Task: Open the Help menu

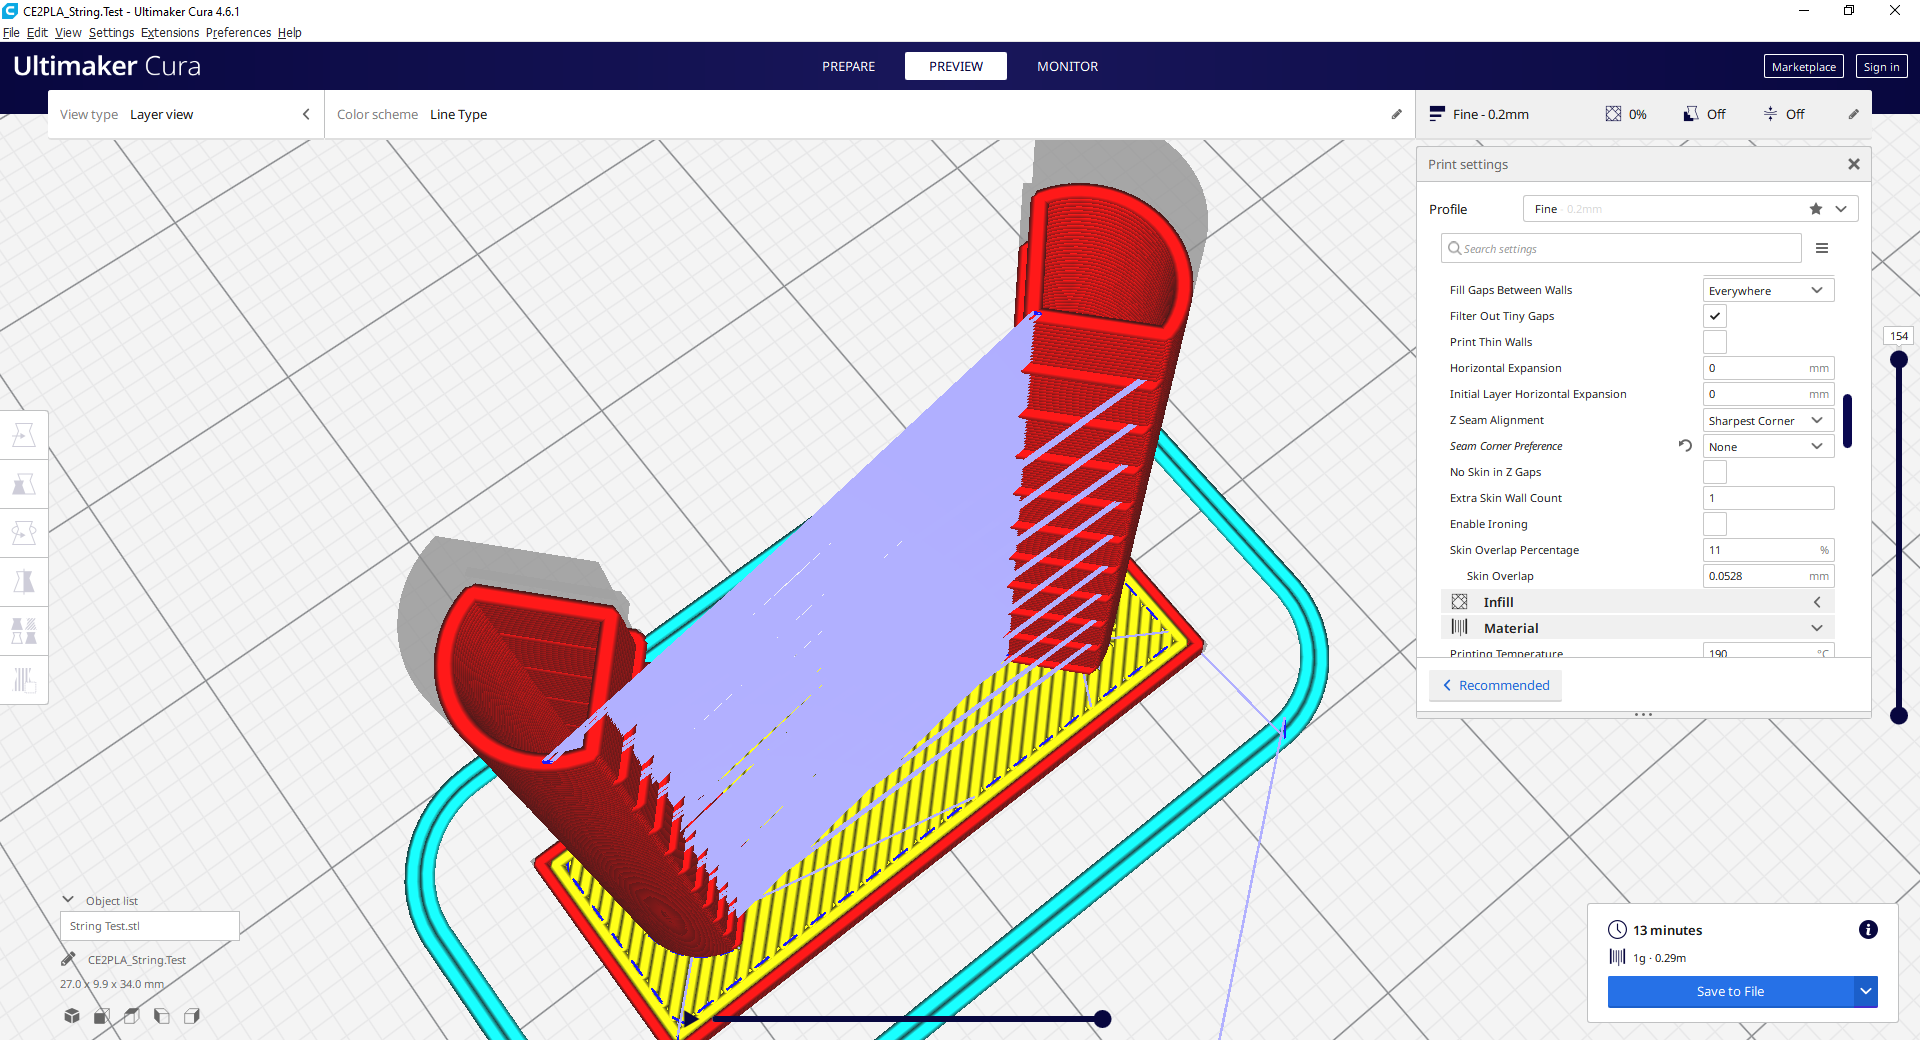Action: (x=289, y=32)
